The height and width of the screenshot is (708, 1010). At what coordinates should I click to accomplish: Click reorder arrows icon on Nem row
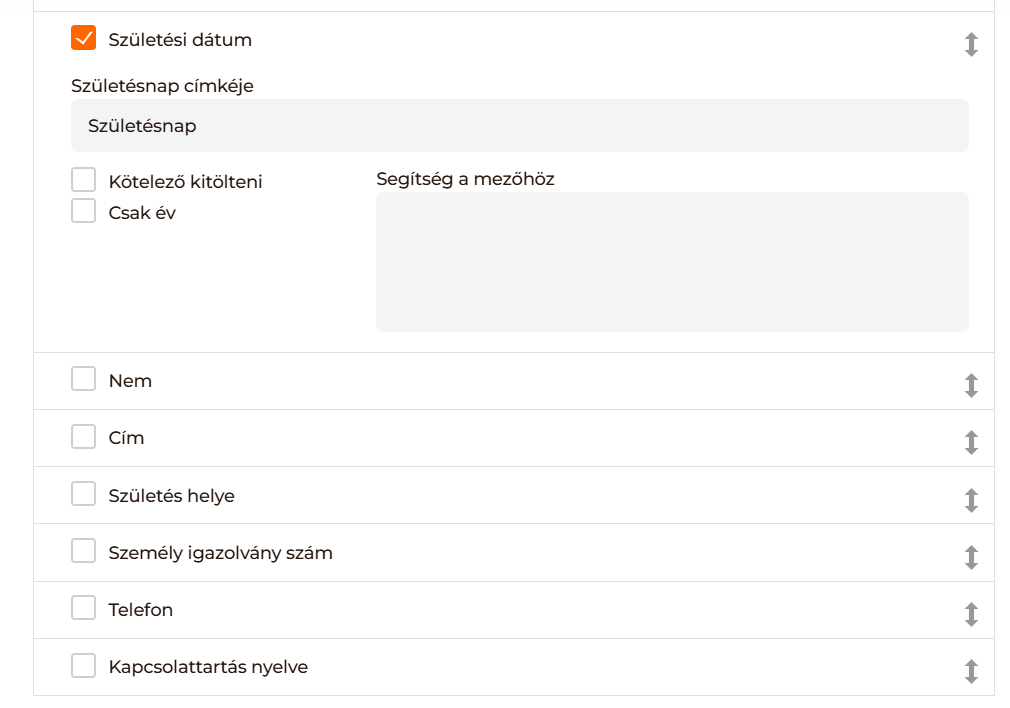970,385
